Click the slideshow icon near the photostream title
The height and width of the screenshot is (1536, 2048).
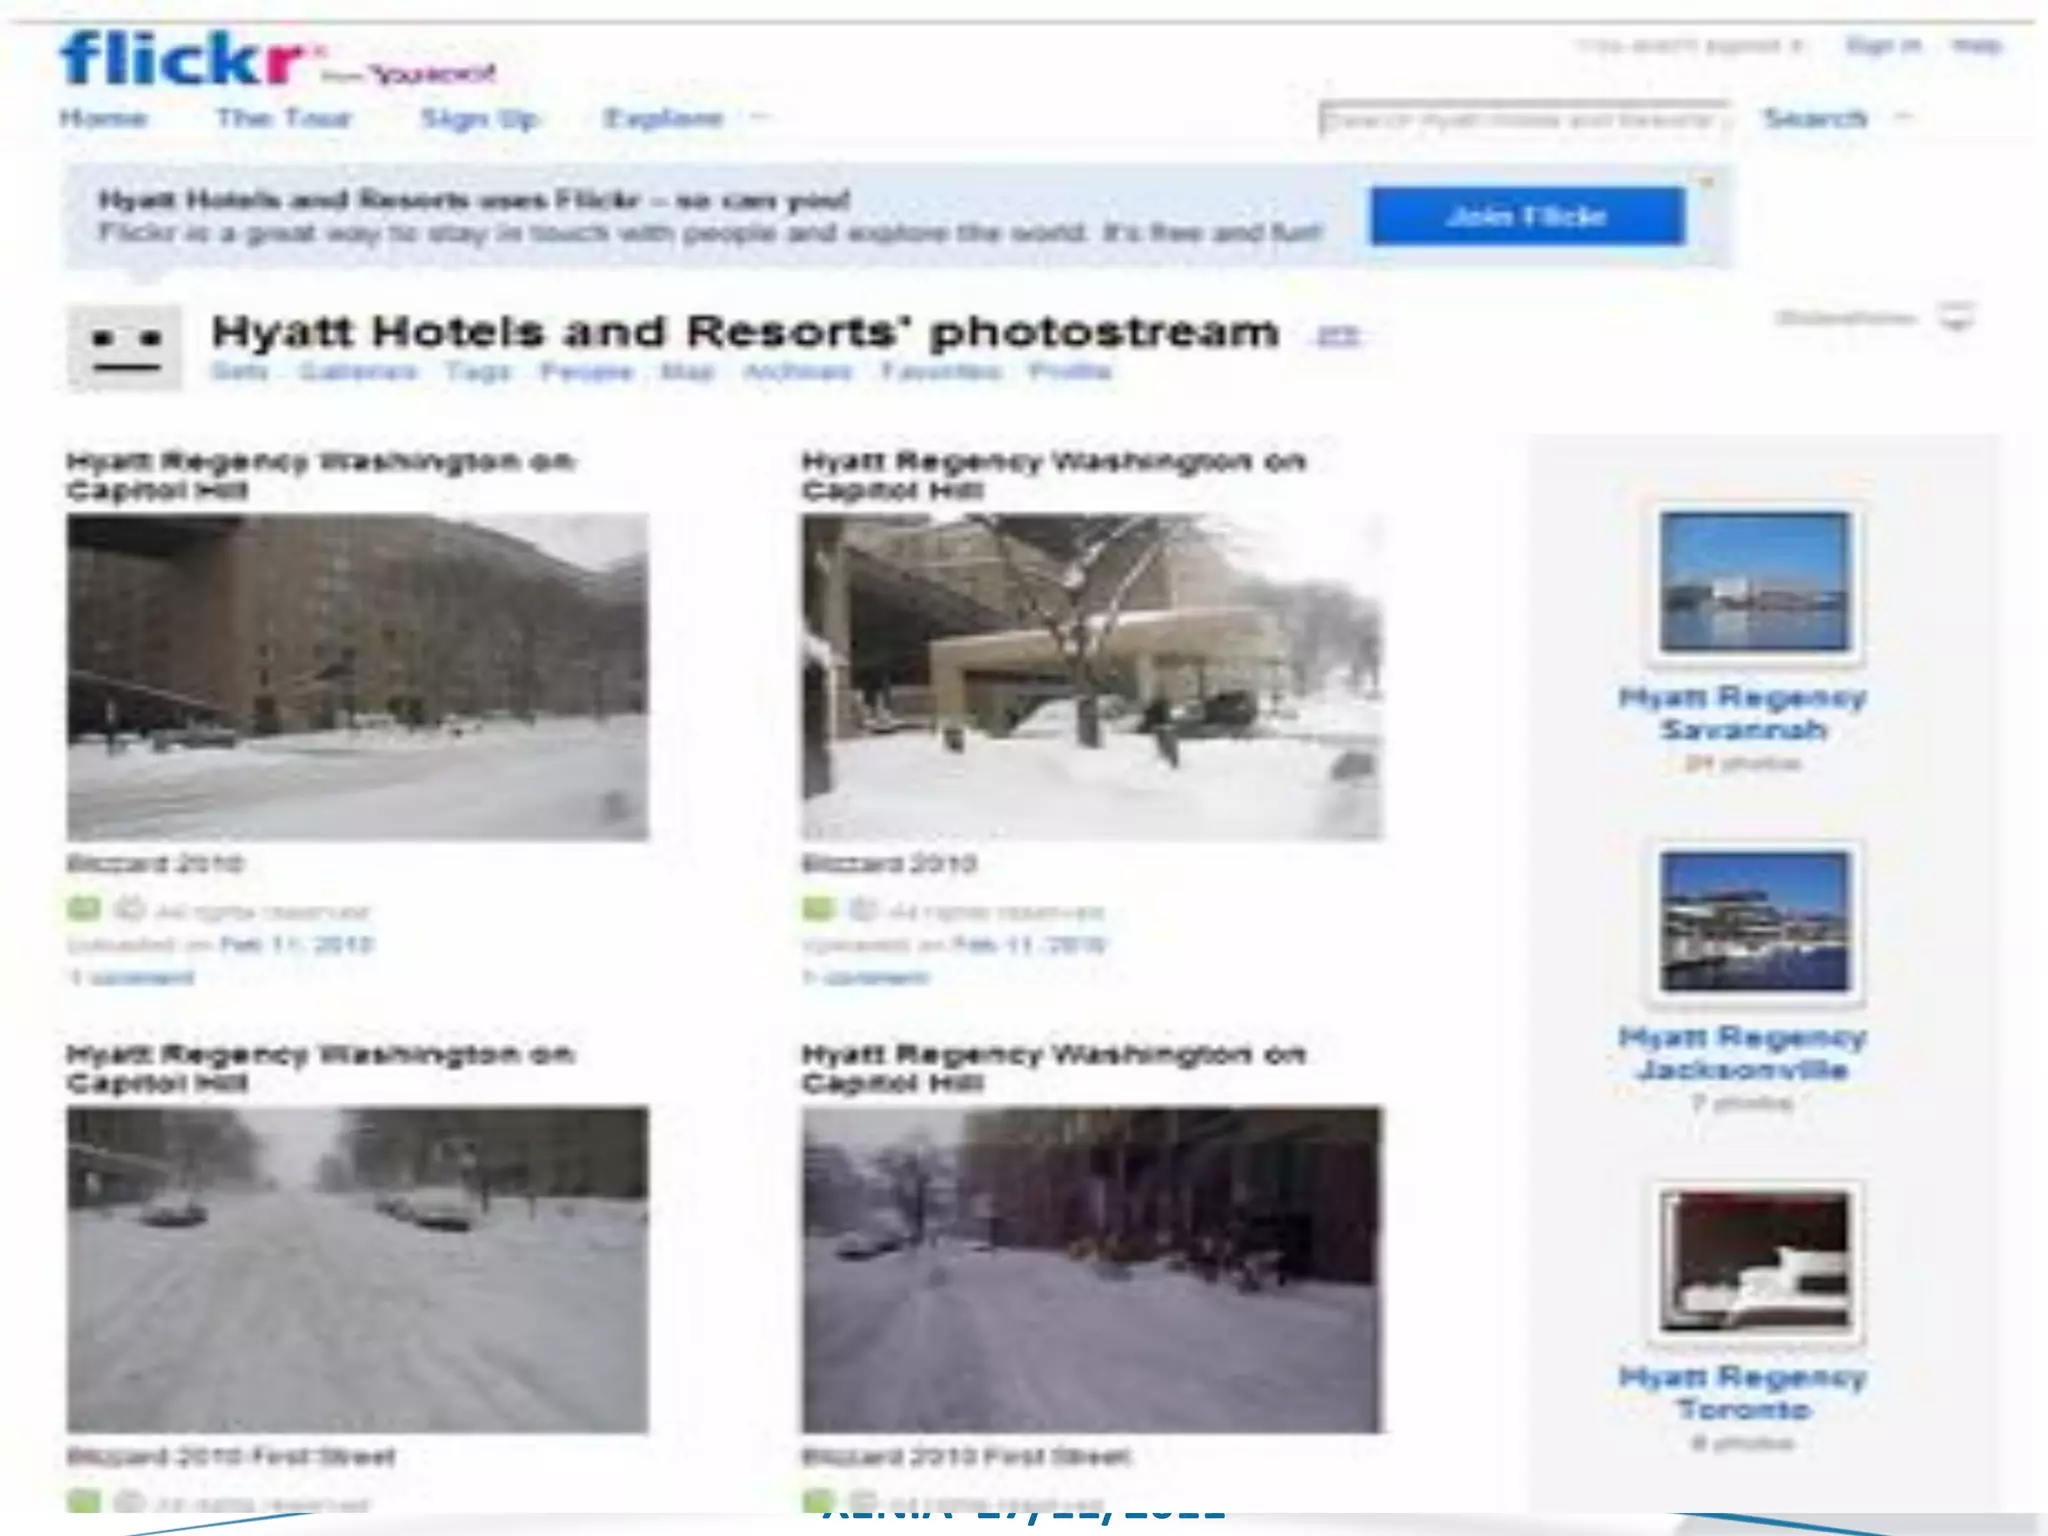[1956, 318]
